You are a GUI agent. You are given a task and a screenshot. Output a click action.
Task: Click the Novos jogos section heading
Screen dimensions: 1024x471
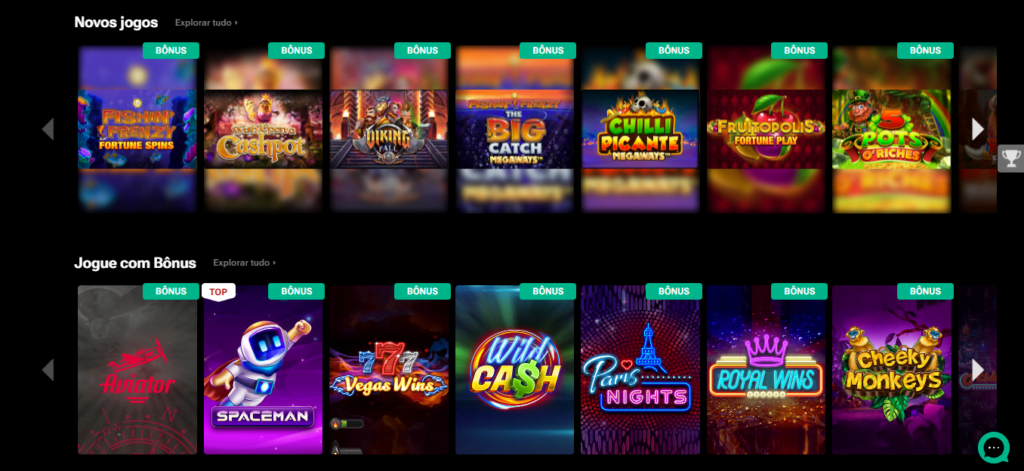click(116, 22)
